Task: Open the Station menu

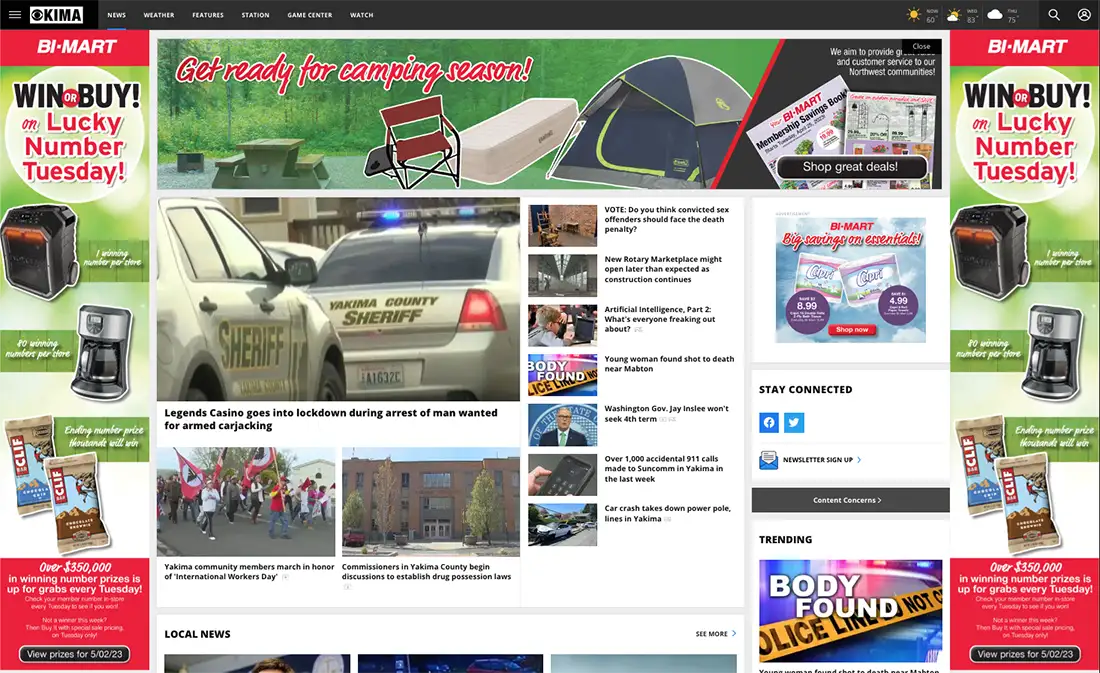Action: tap(255, 15)
